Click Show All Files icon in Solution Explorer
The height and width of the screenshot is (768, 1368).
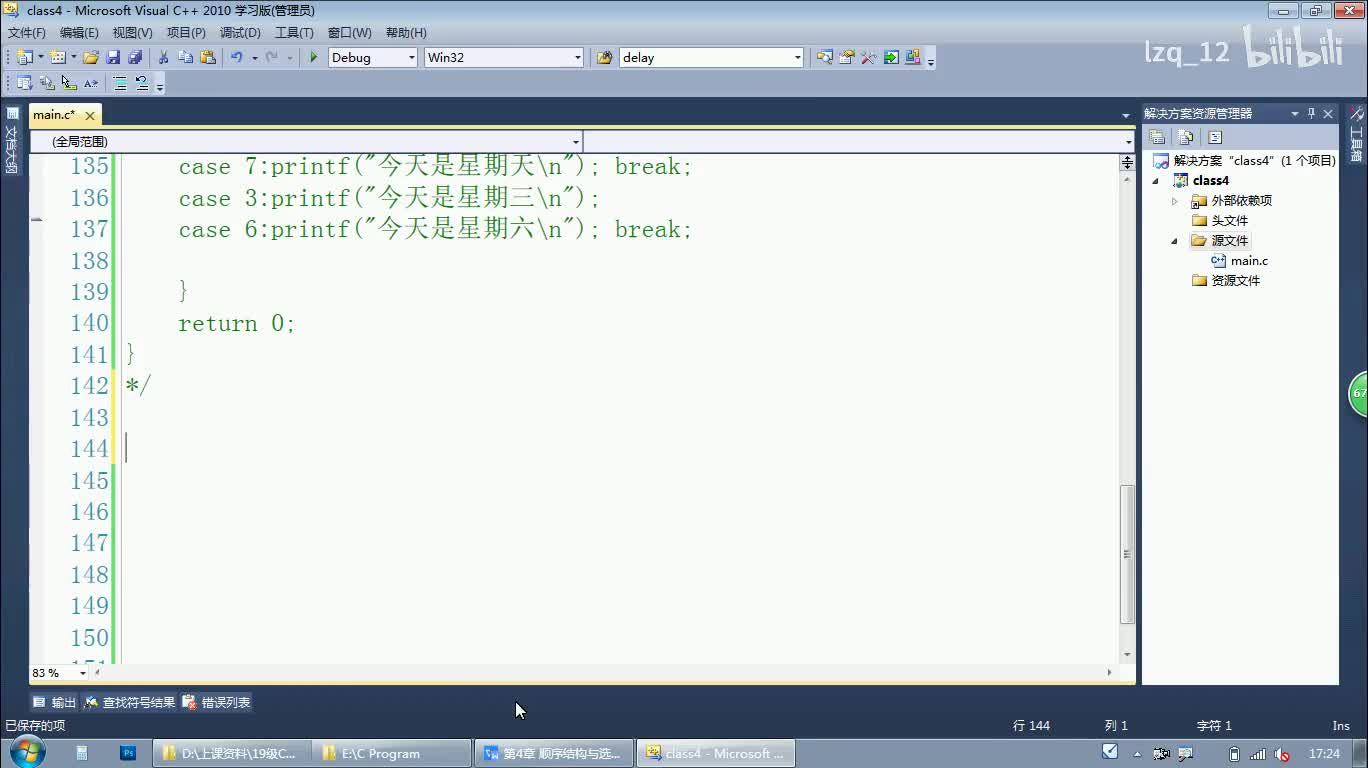point(1186,138)
